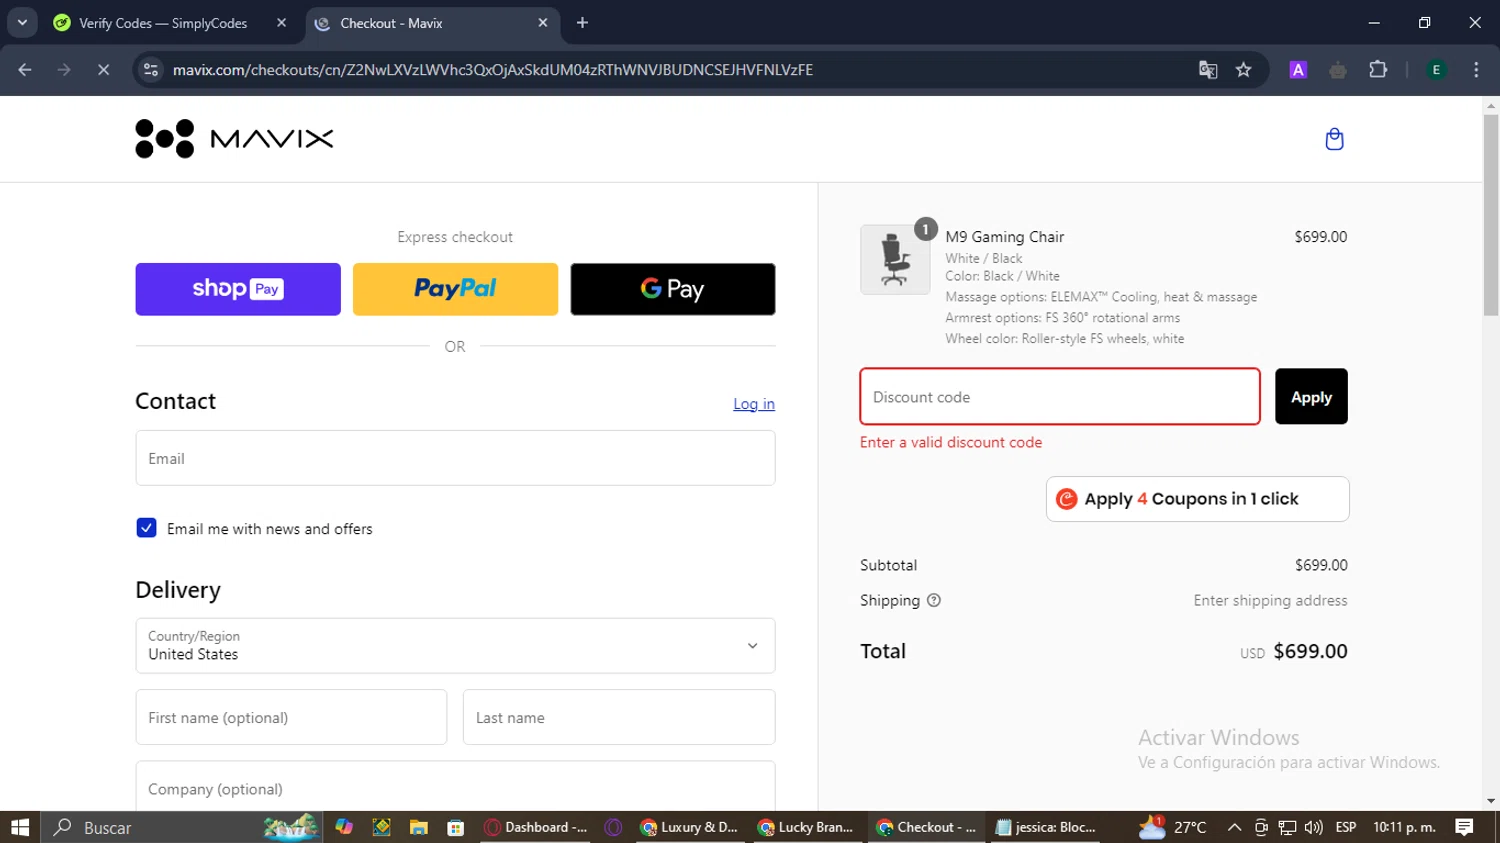Click the ESP language indicator
This screenshot has width=1500, height=843.
pyautogui.click(x=1346, y=827)
